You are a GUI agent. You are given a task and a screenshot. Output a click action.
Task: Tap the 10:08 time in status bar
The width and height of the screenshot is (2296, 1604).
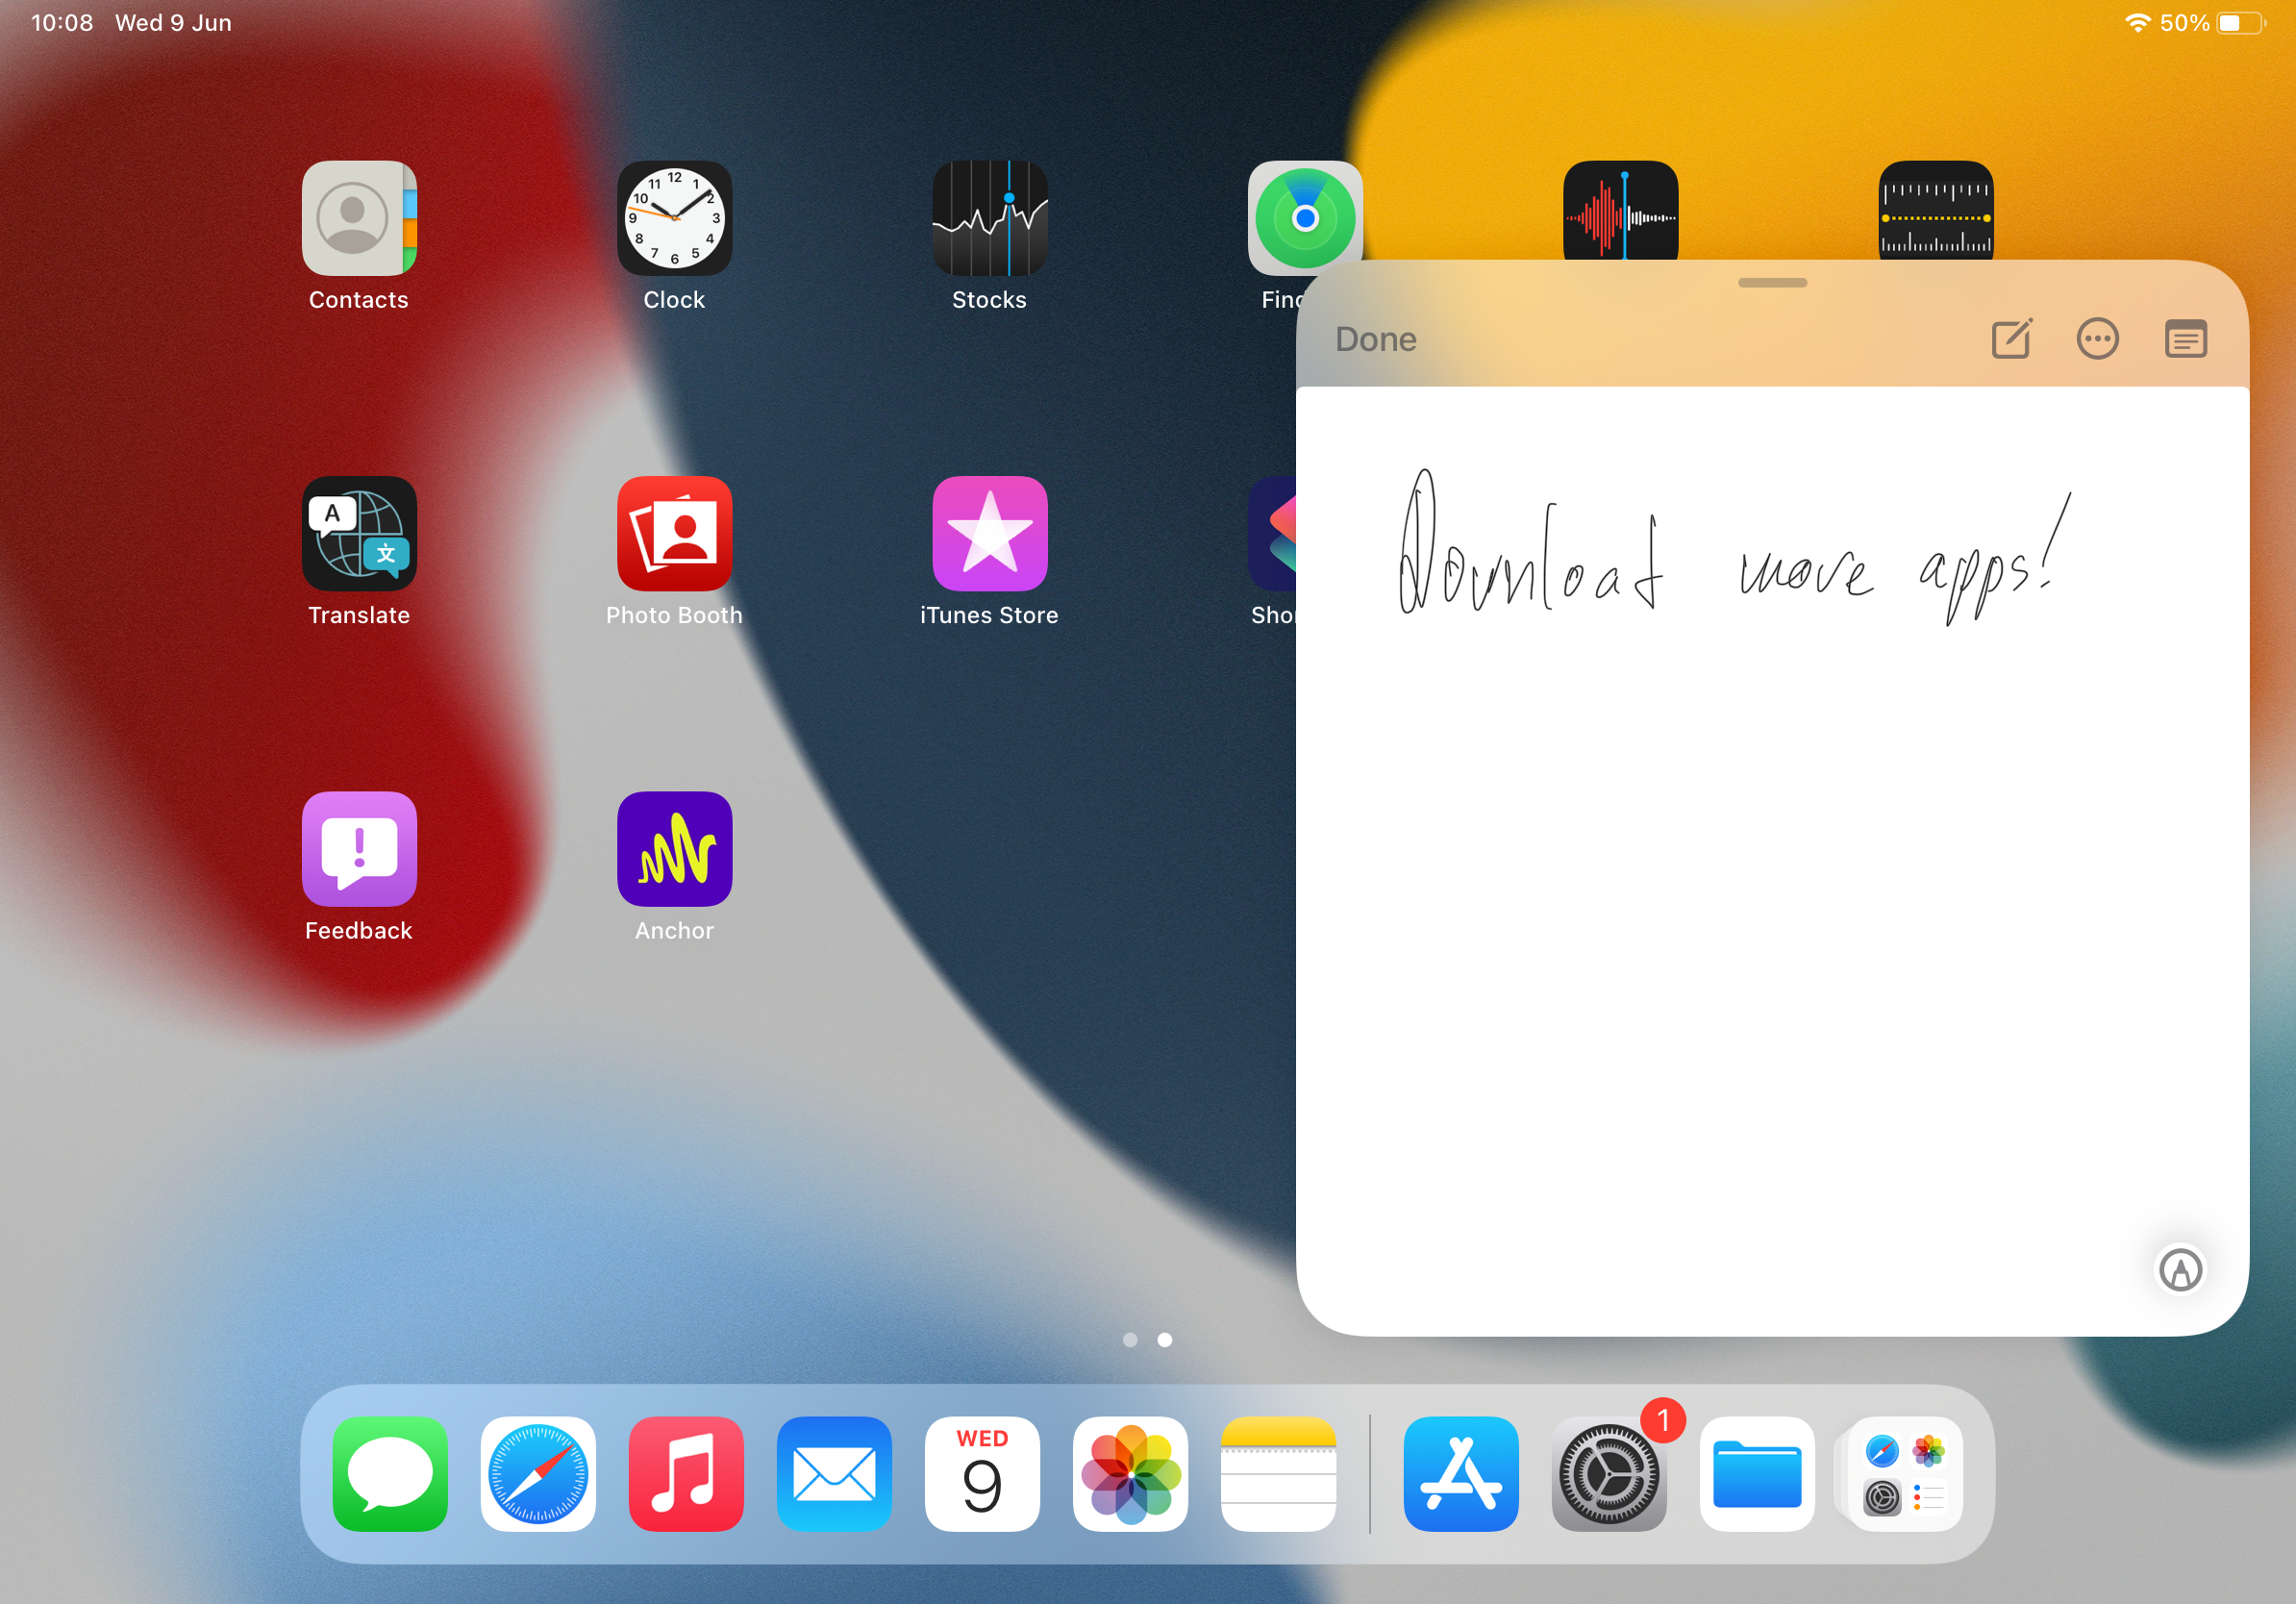tap(62, 23)
